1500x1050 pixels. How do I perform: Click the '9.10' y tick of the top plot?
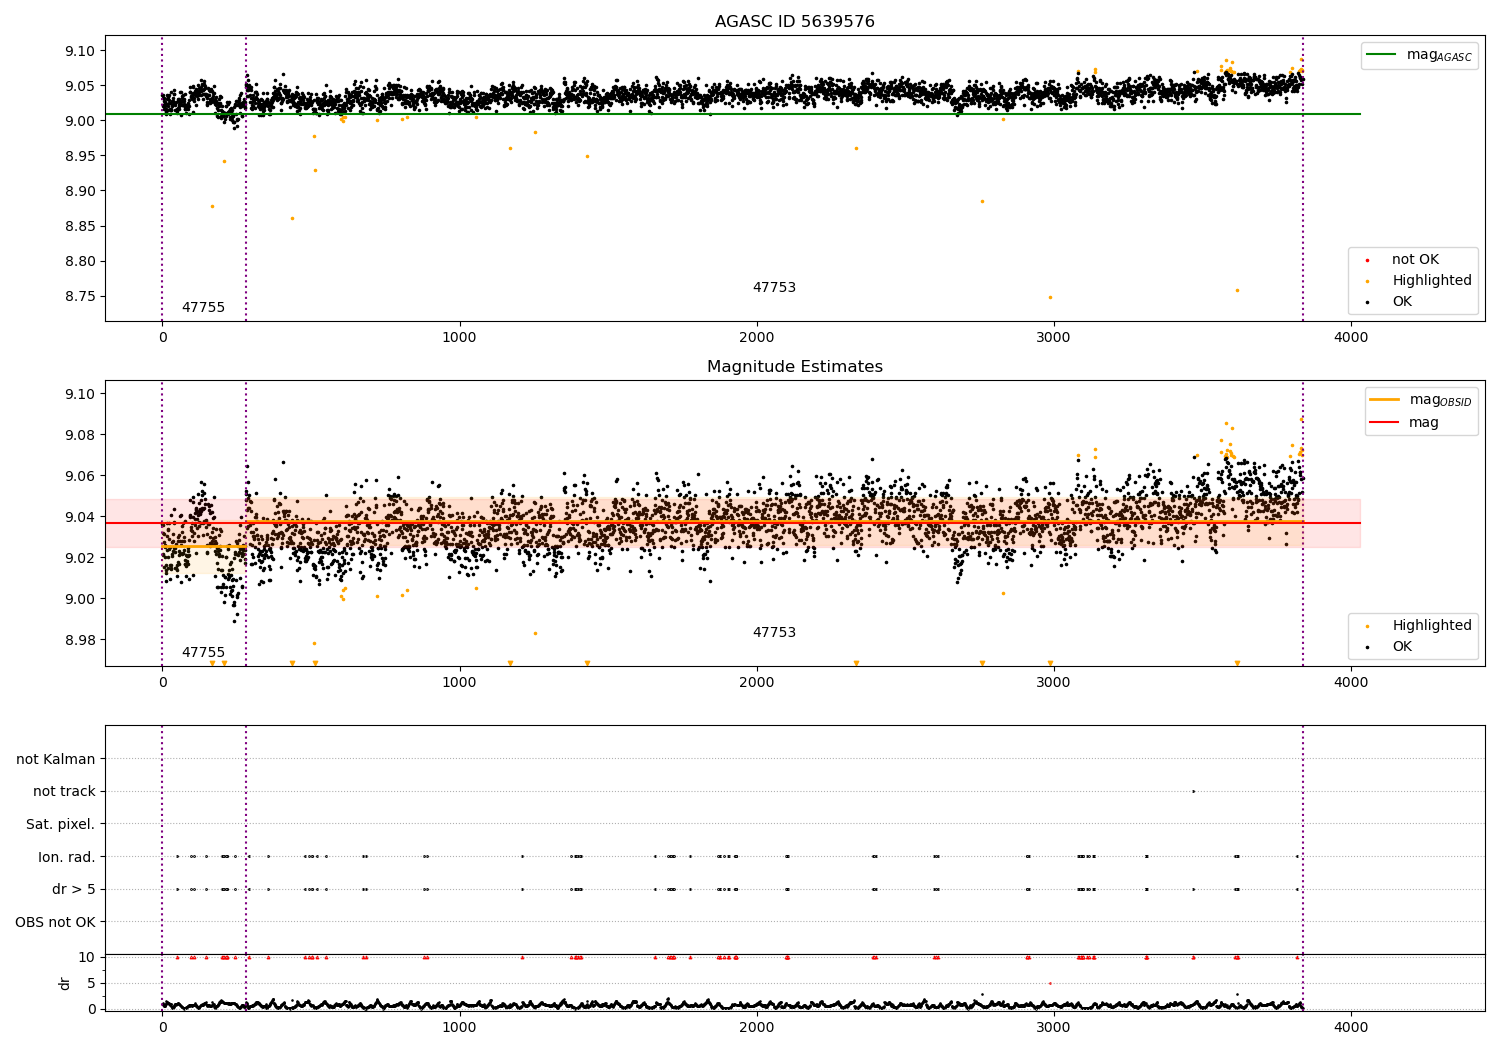(x=79, y=51)
